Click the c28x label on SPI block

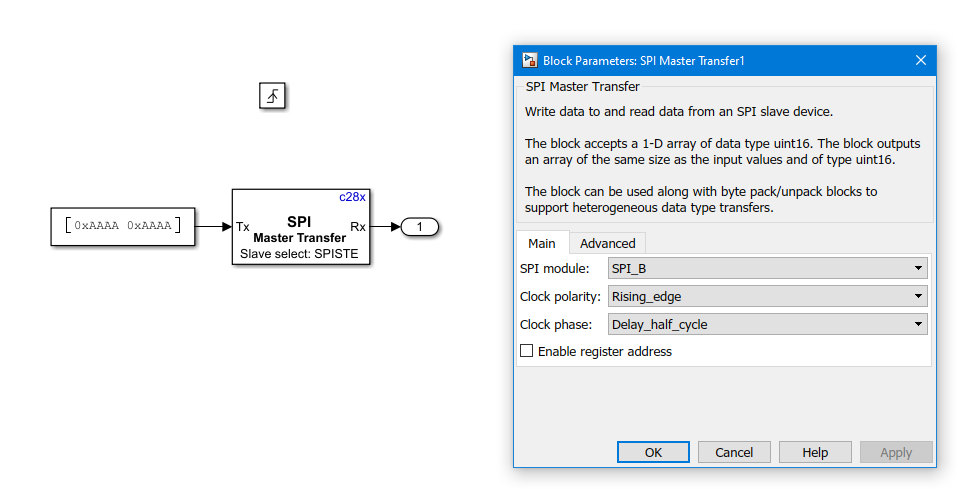pos(353,197)
